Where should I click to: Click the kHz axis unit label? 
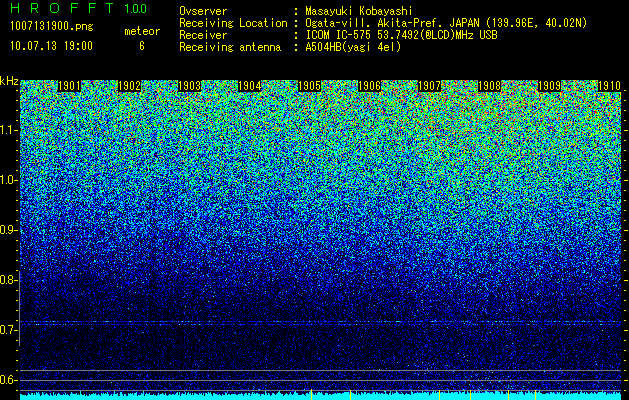tap(9, 81)
